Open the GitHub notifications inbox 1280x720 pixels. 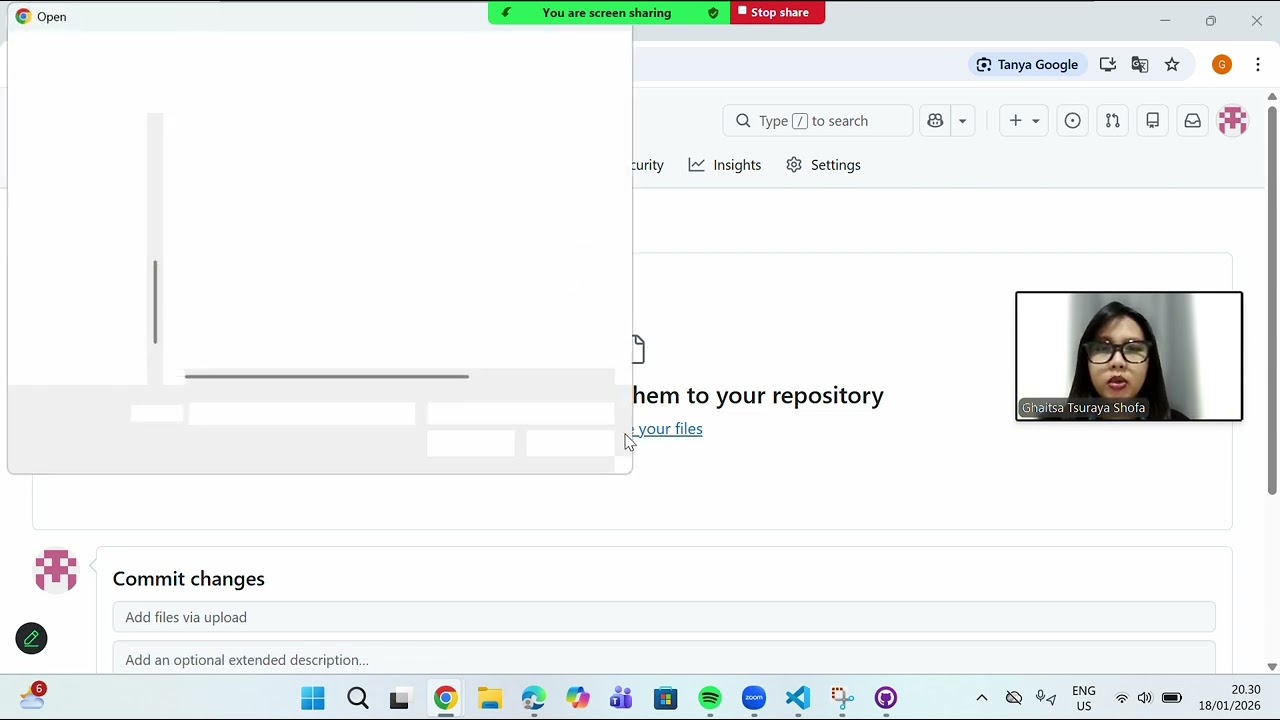(1192, 121)
